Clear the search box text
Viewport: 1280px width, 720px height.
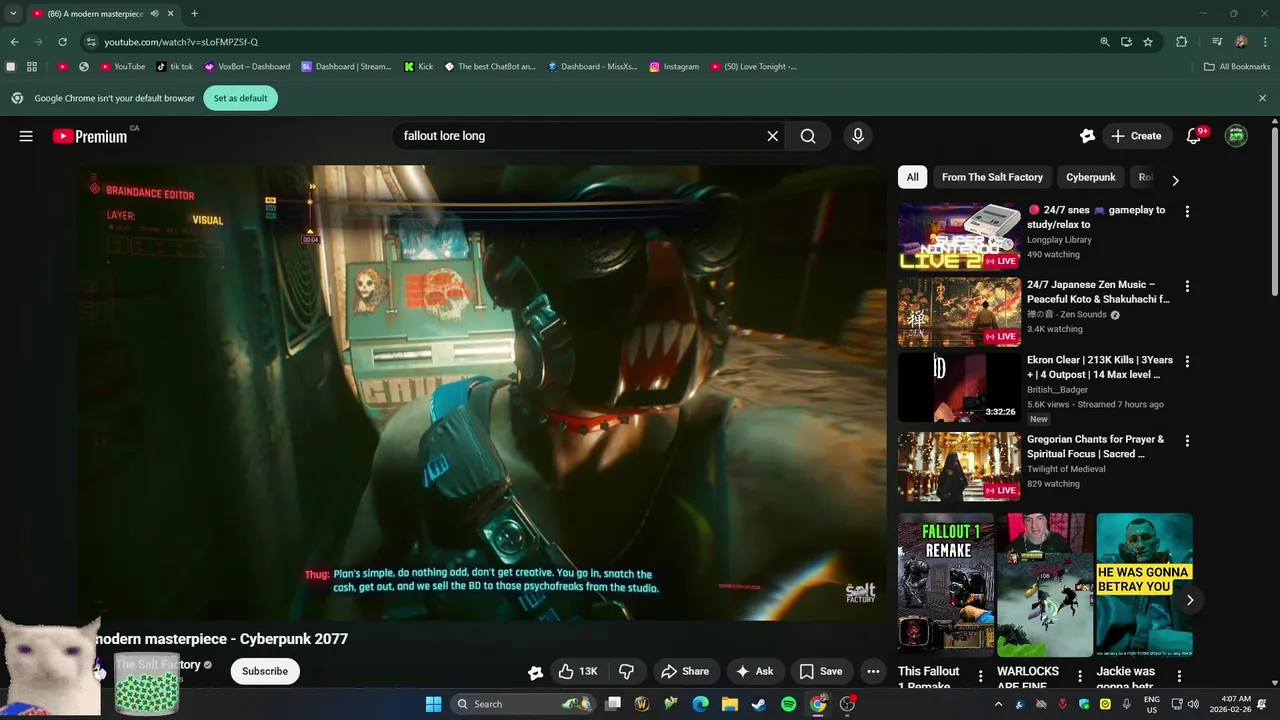(772, 136)
